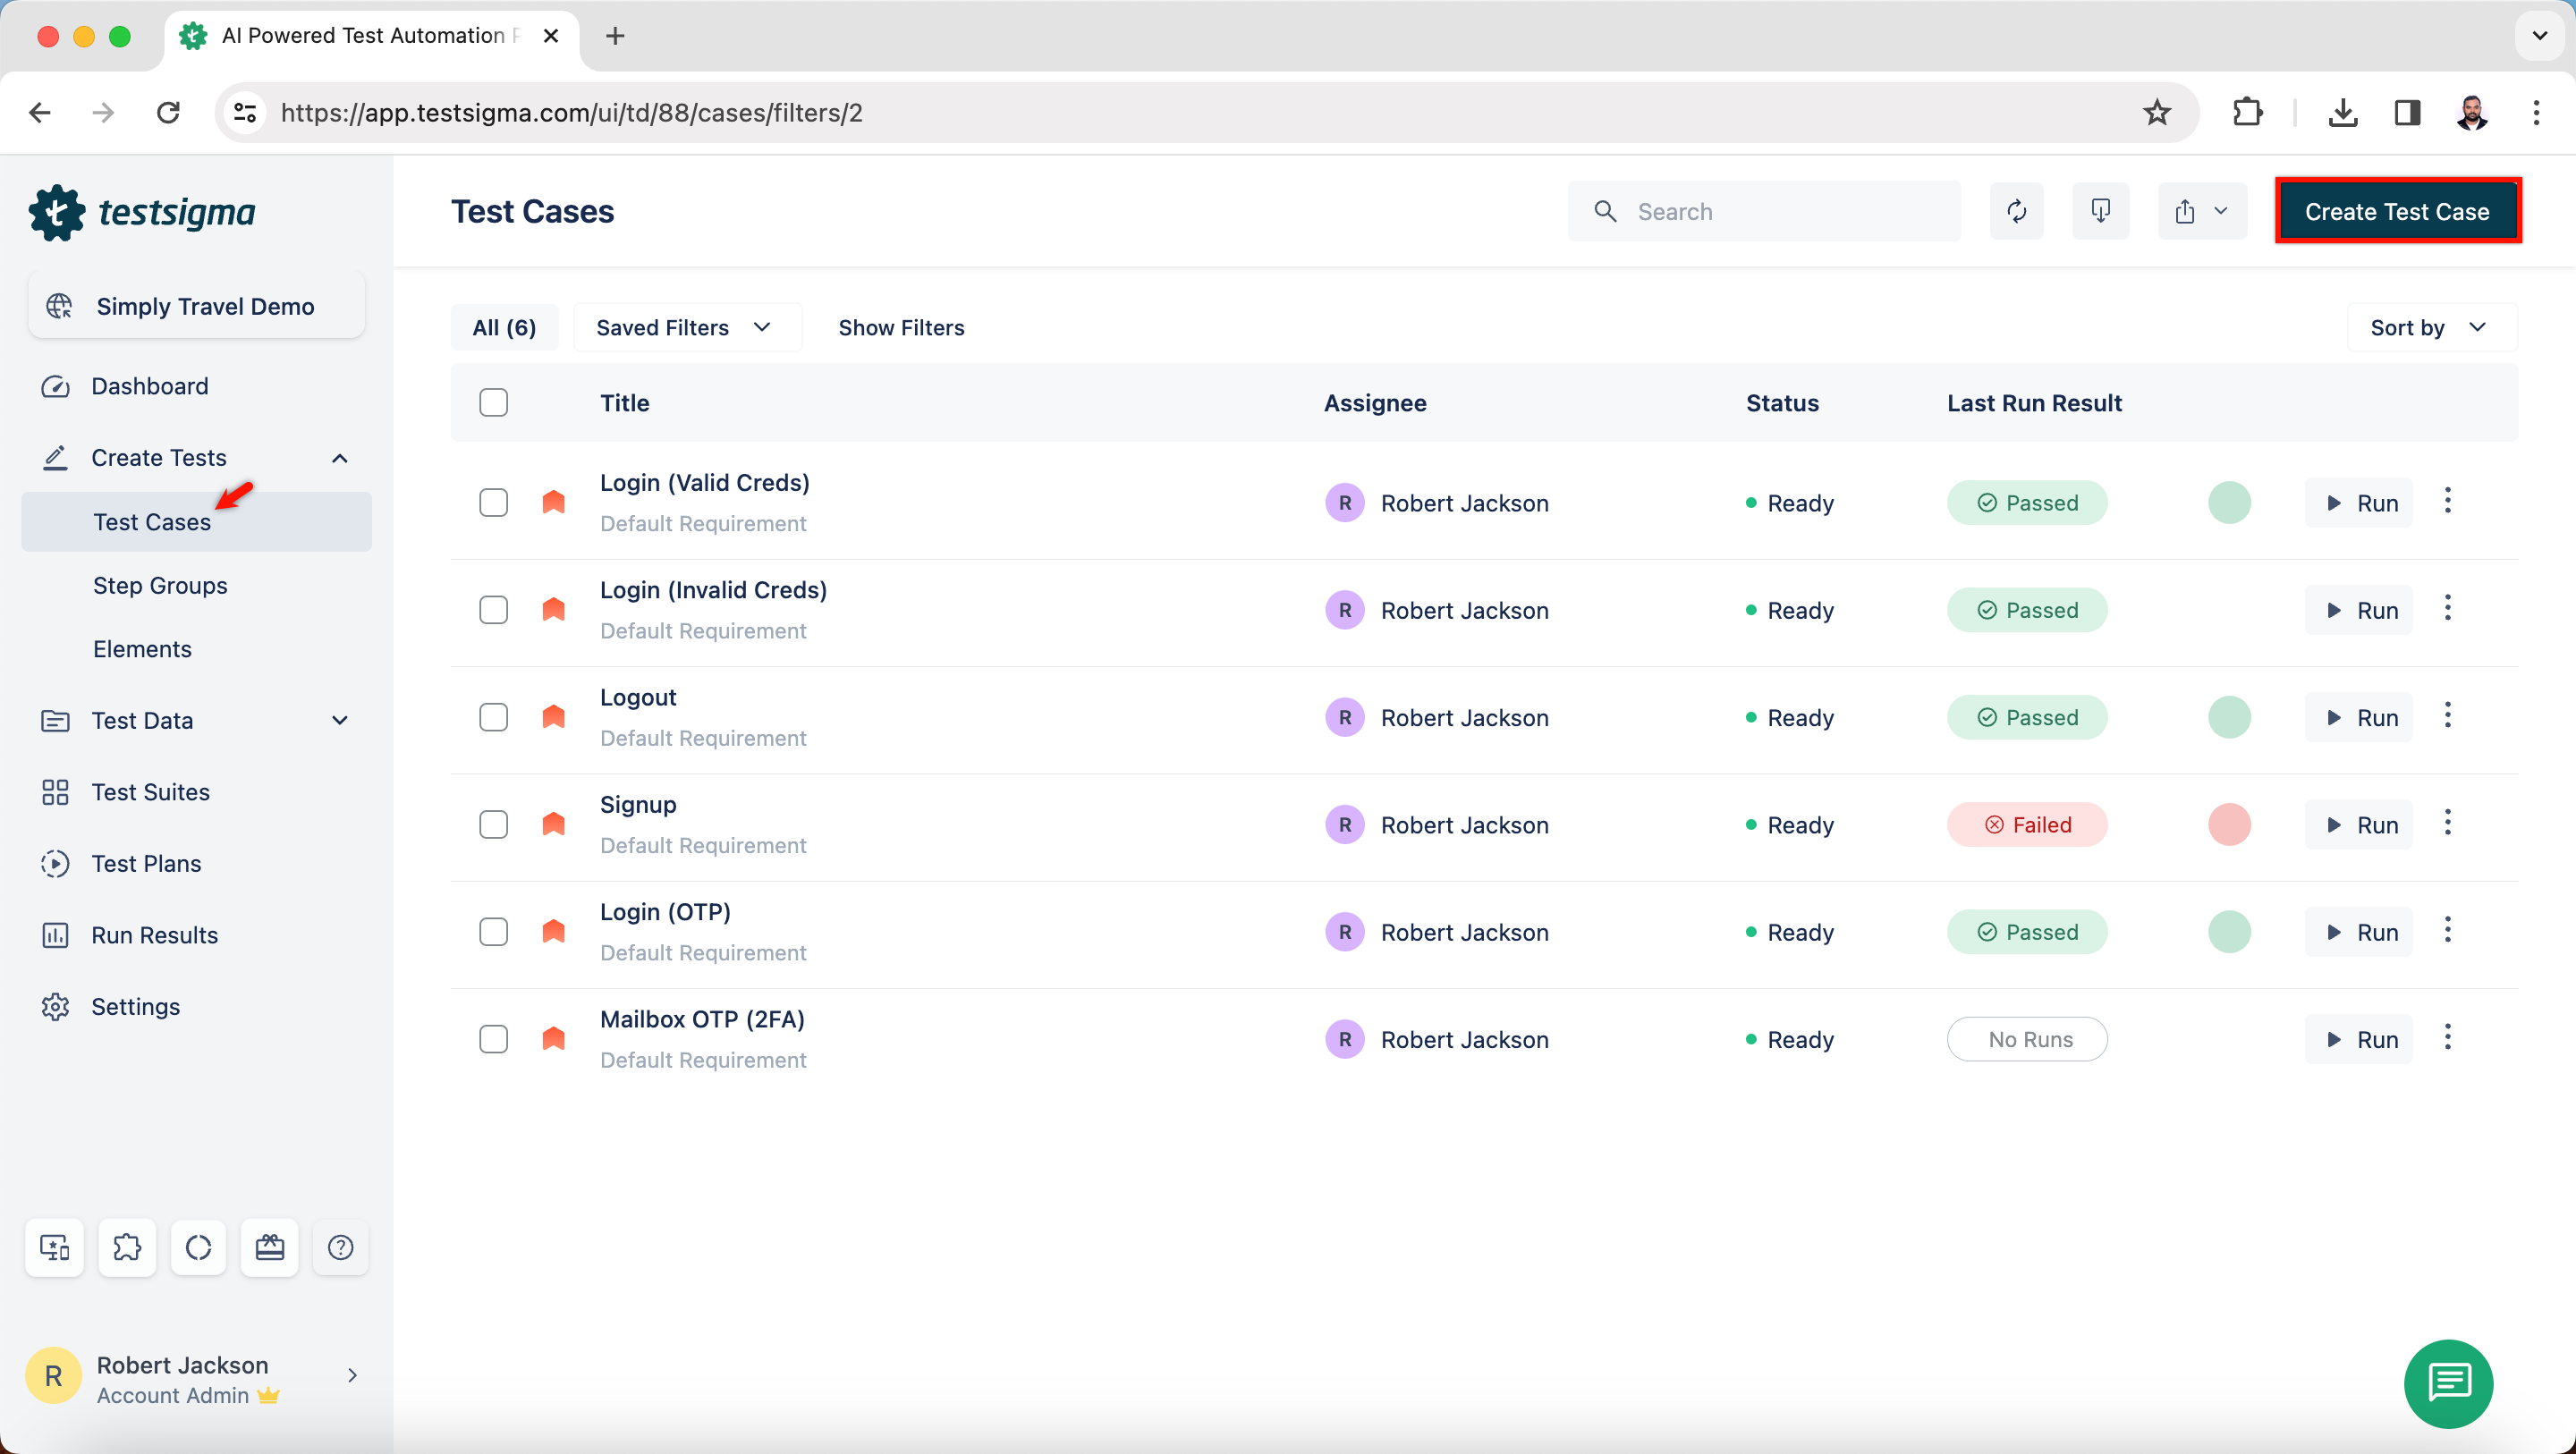
Task: Expand the Sort by dropdown
Action: tap(2430, 327)
